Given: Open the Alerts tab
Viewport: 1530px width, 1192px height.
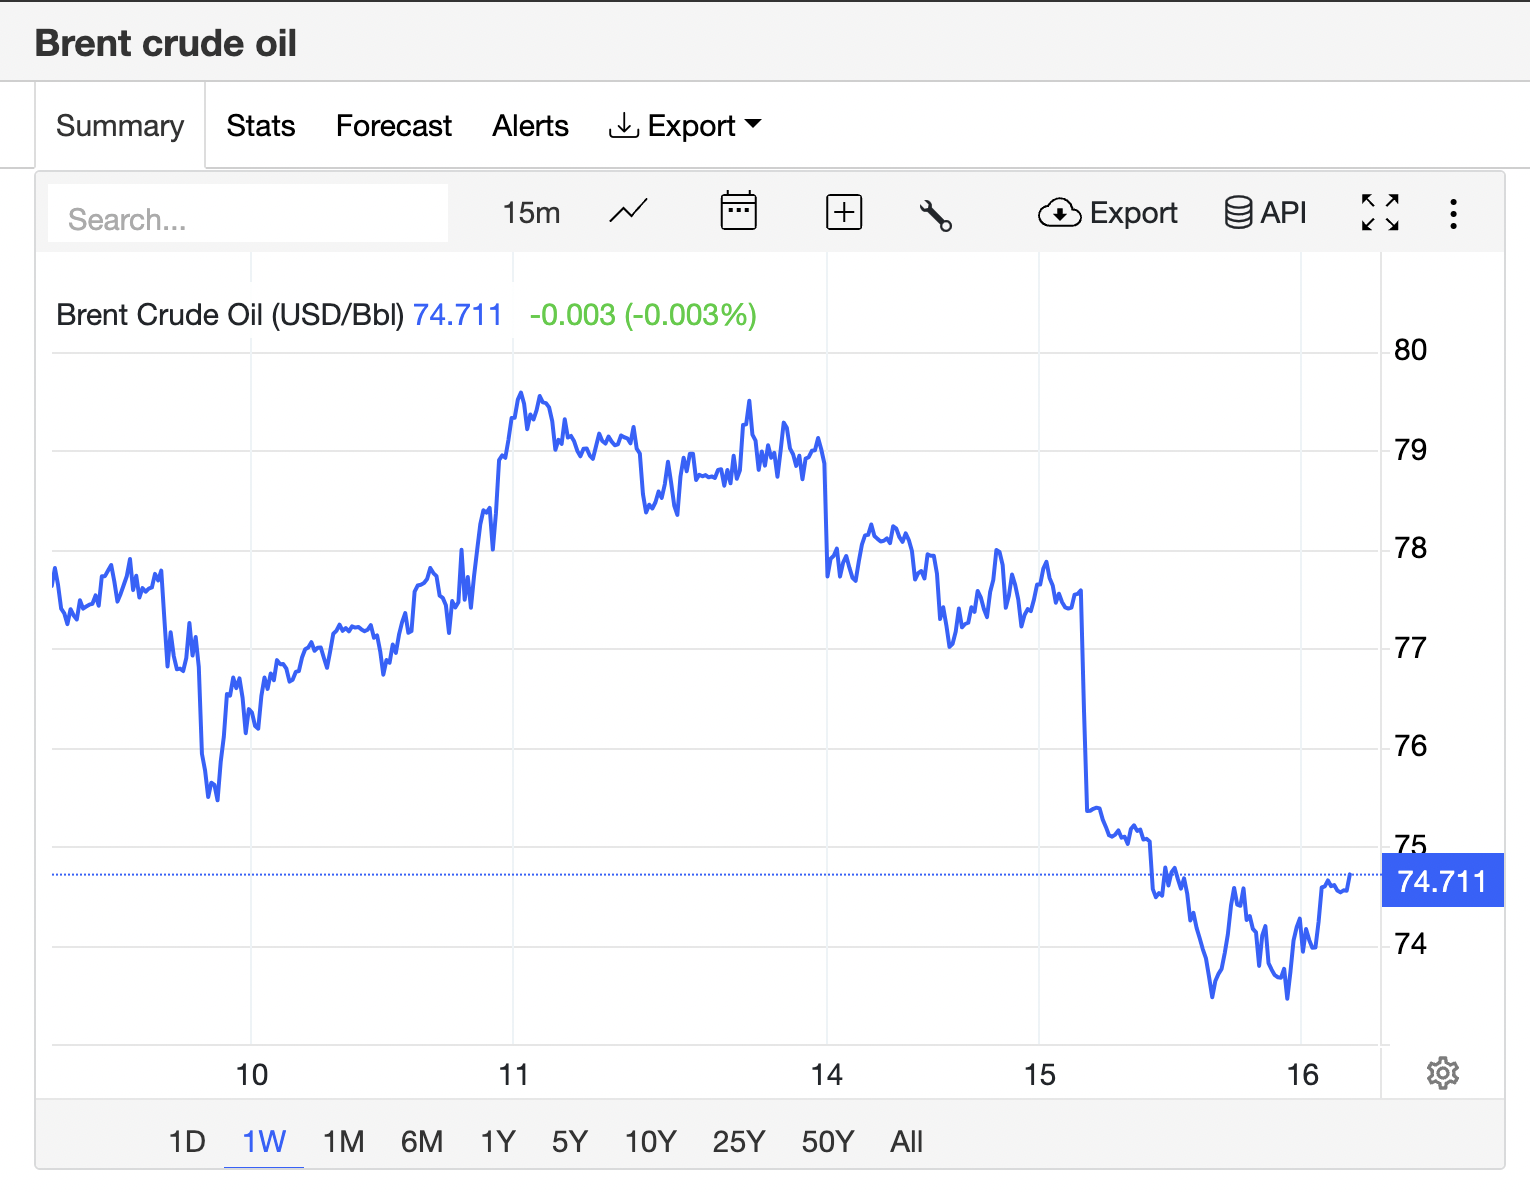Looking at the screenshot, I should coord(530,126).
